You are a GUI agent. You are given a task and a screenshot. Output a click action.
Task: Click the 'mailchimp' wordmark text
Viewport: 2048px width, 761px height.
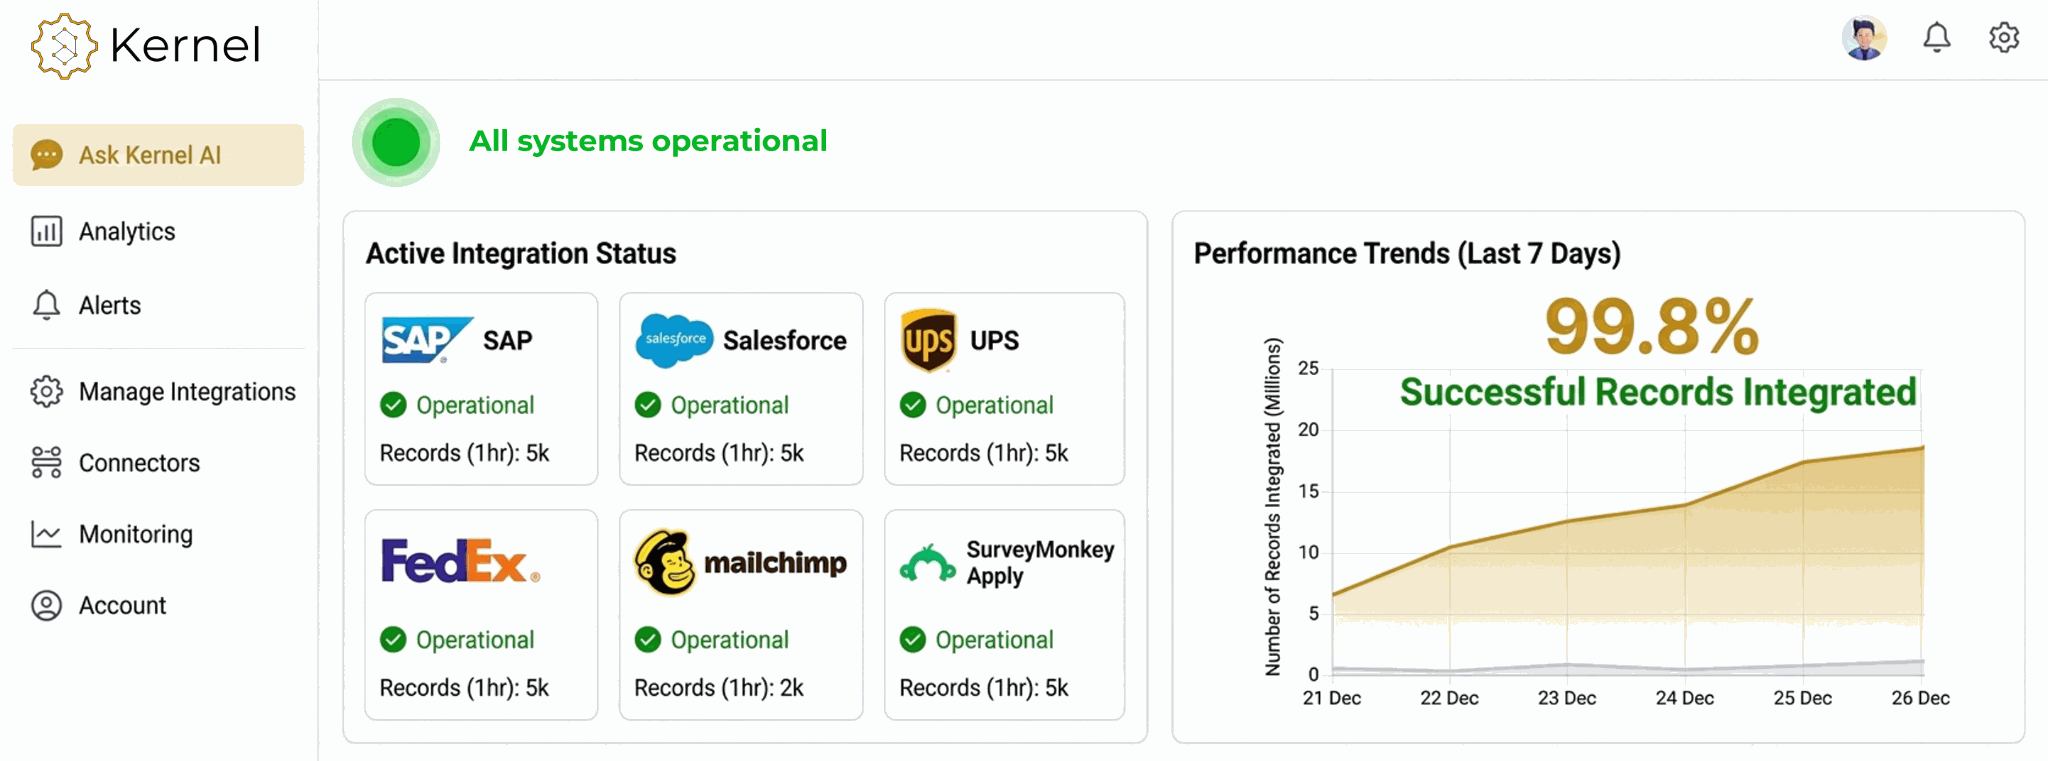point(775,564)
